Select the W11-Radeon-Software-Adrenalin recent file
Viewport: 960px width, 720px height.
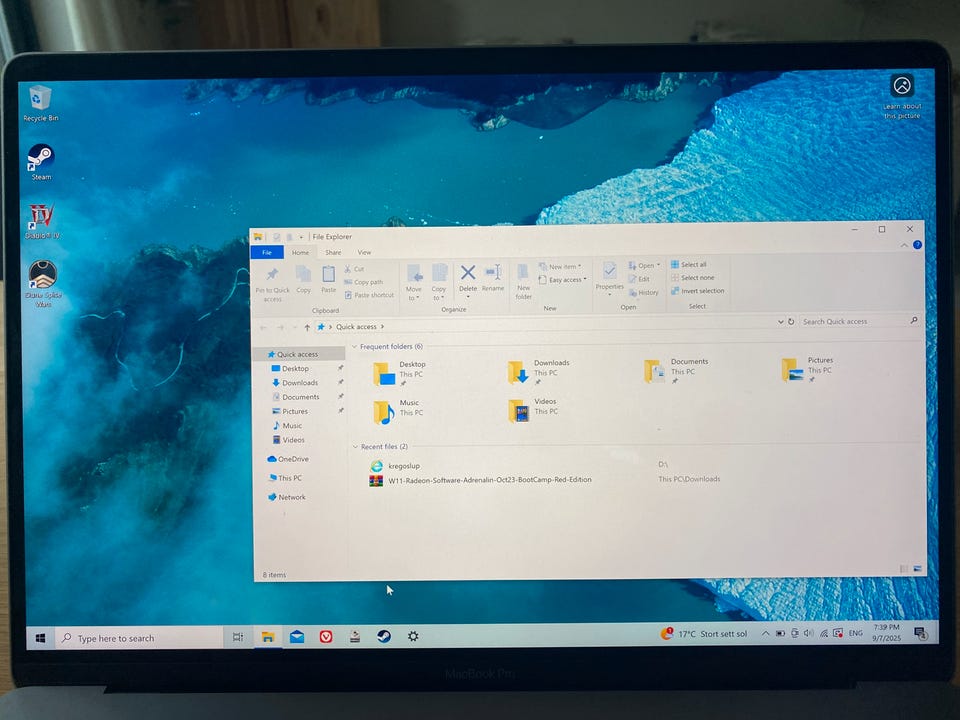click(481, 480)
